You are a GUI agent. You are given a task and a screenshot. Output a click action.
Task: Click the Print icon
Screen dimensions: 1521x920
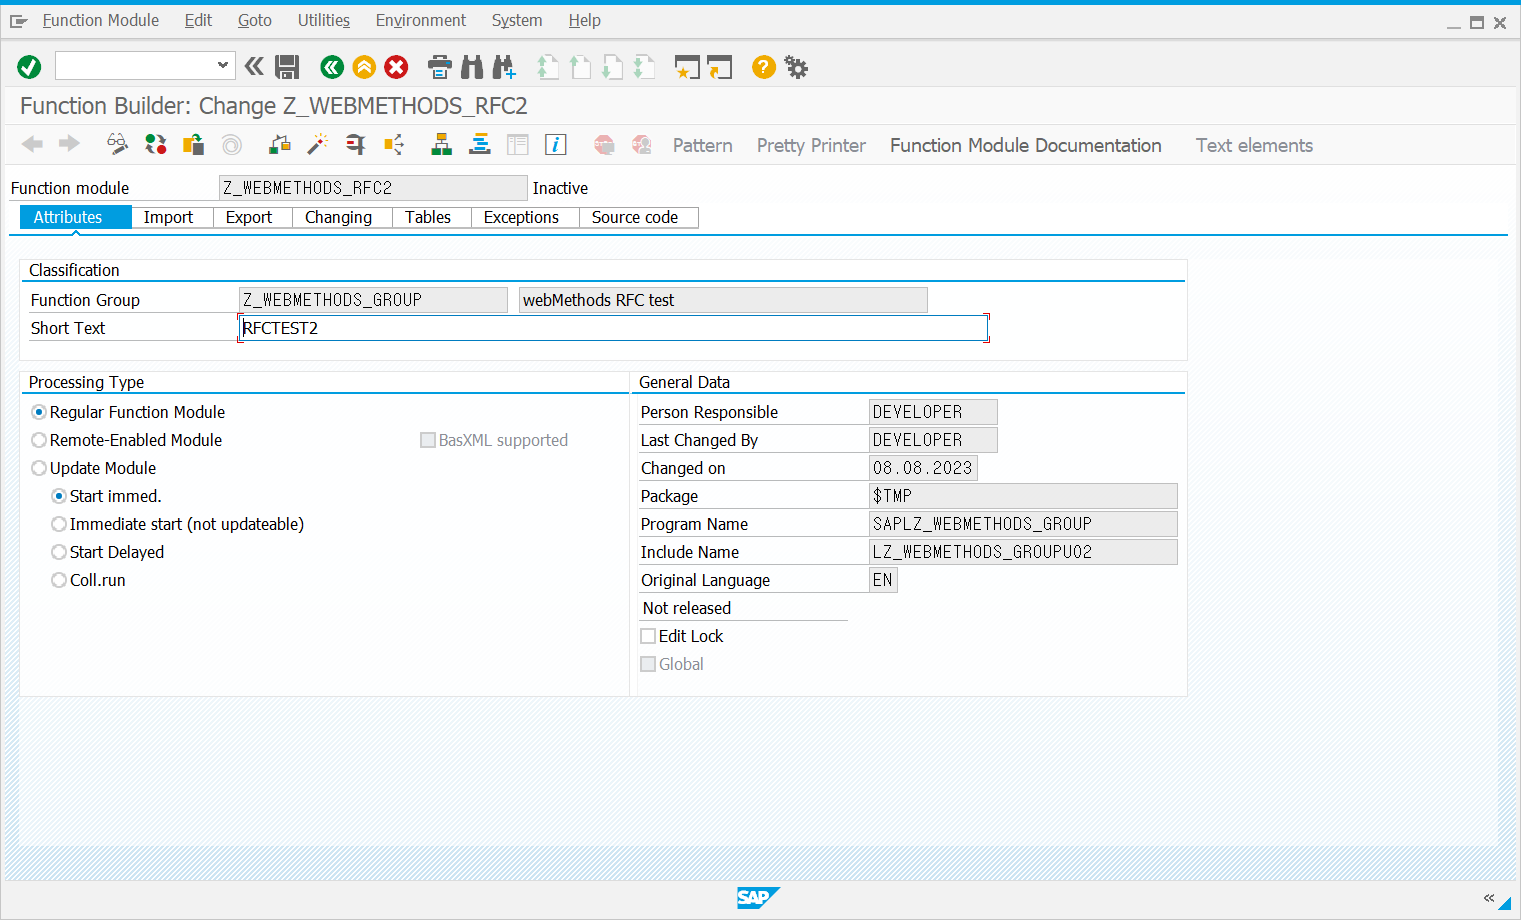439,67
